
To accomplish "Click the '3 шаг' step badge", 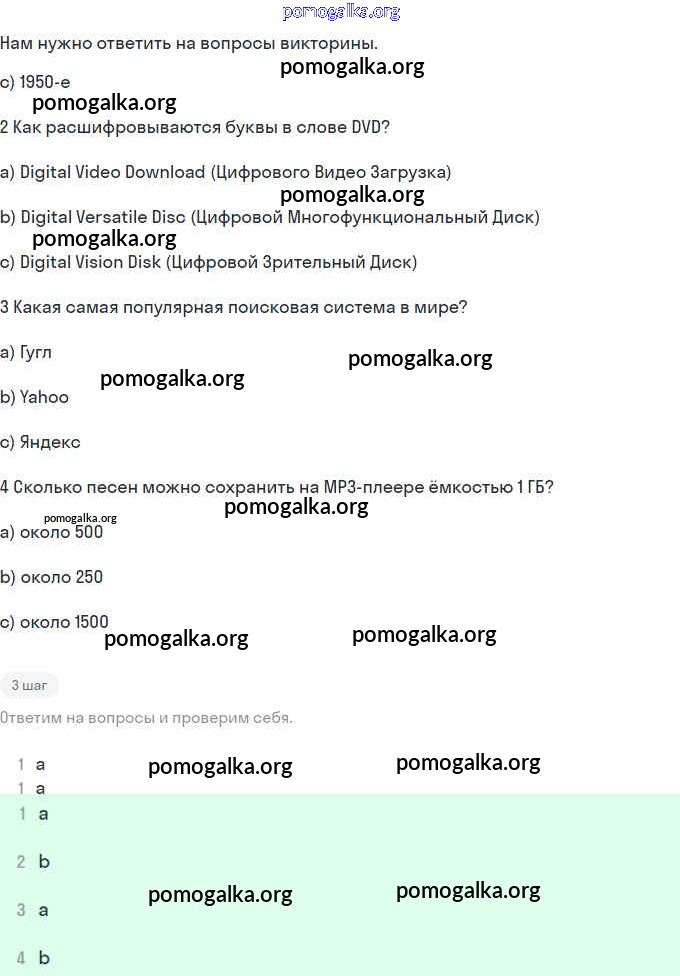I will [x=29, y=685].
